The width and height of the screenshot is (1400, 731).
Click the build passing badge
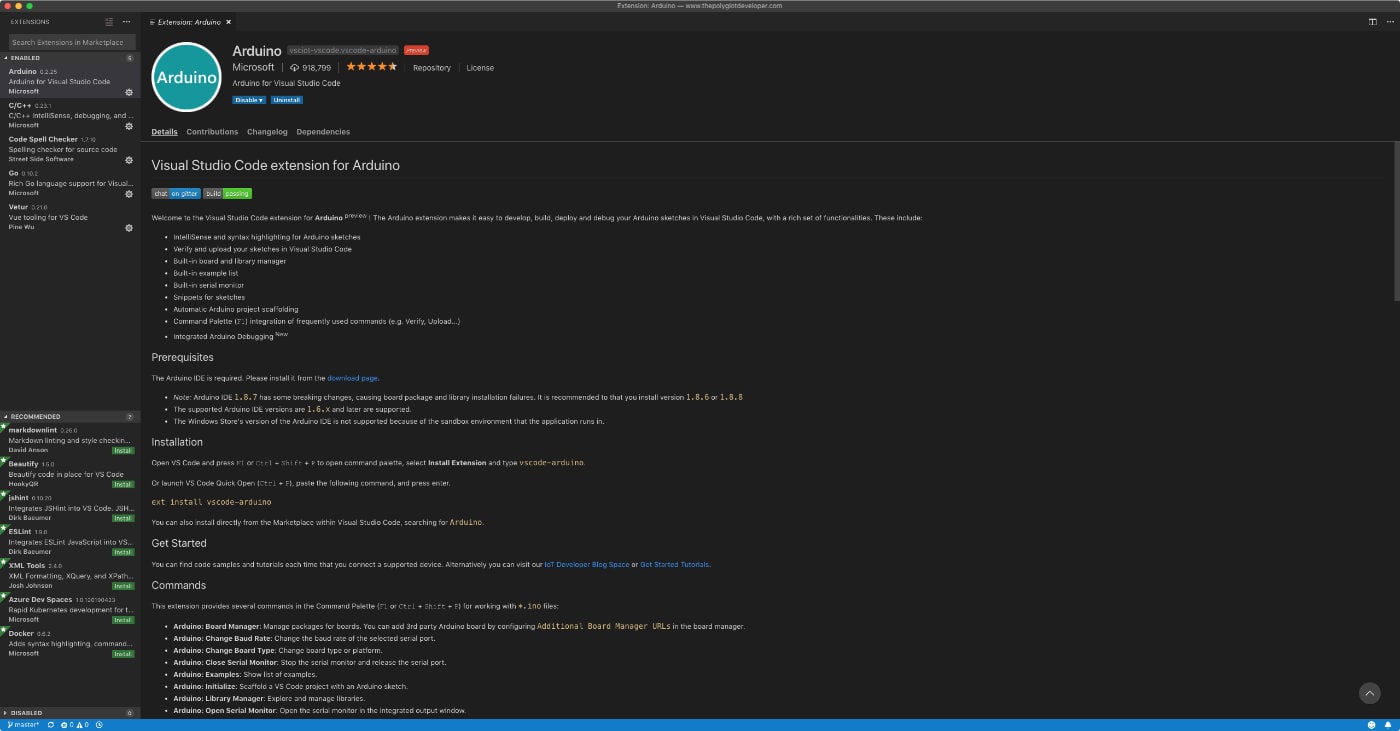[228, 193]
